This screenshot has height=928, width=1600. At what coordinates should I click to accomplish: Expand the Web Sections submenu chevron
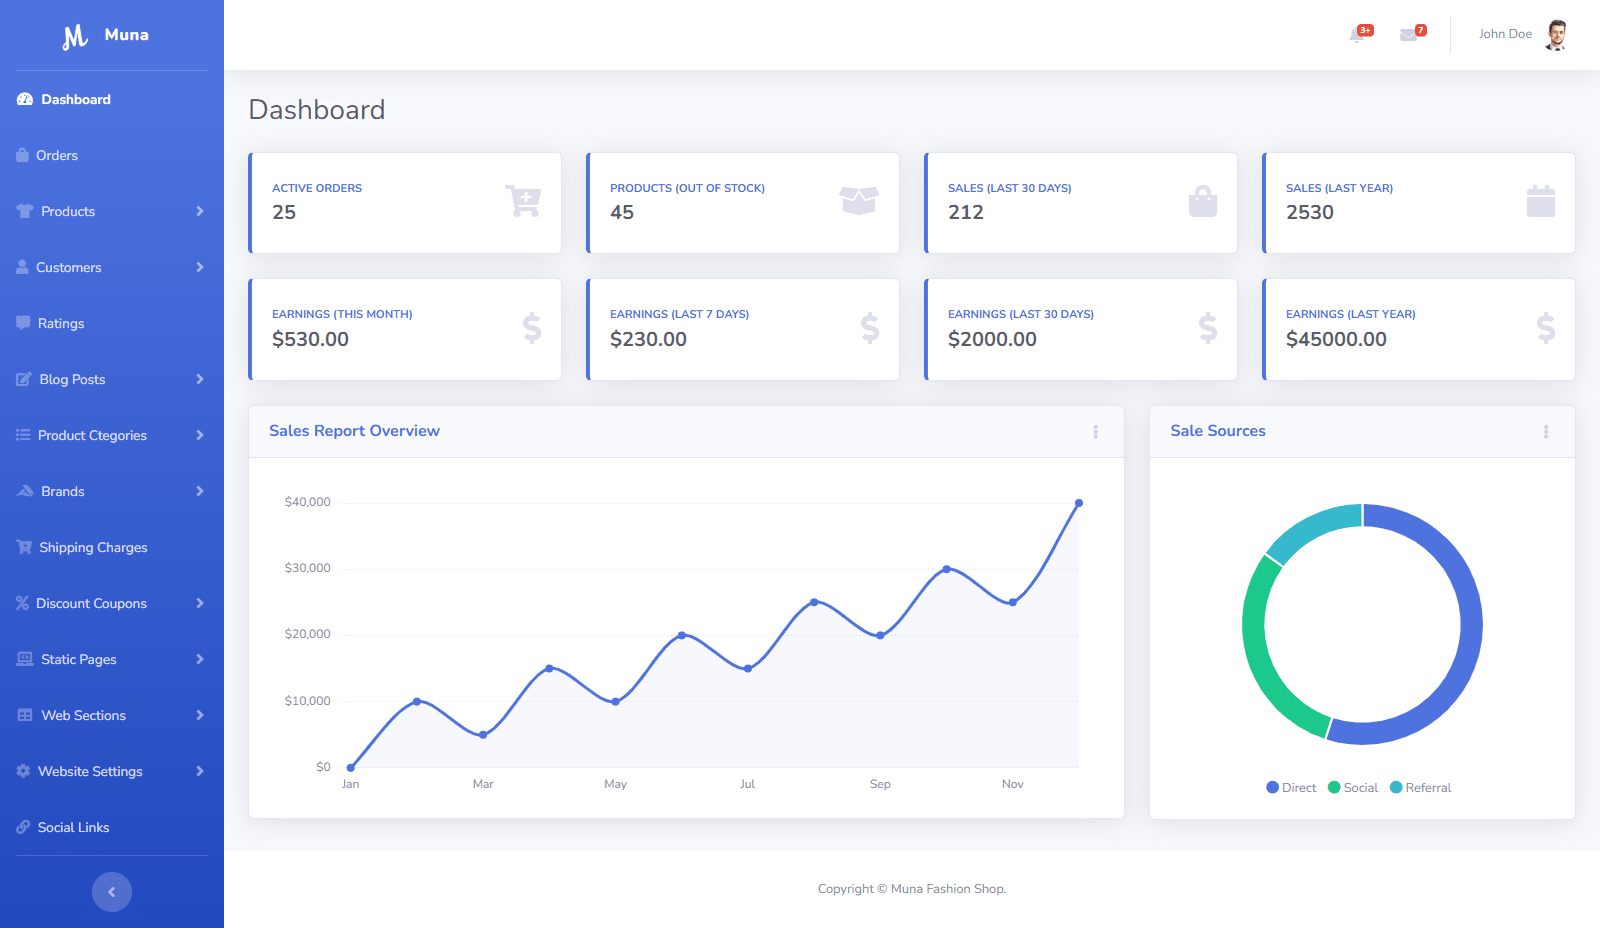coord(200,715)
